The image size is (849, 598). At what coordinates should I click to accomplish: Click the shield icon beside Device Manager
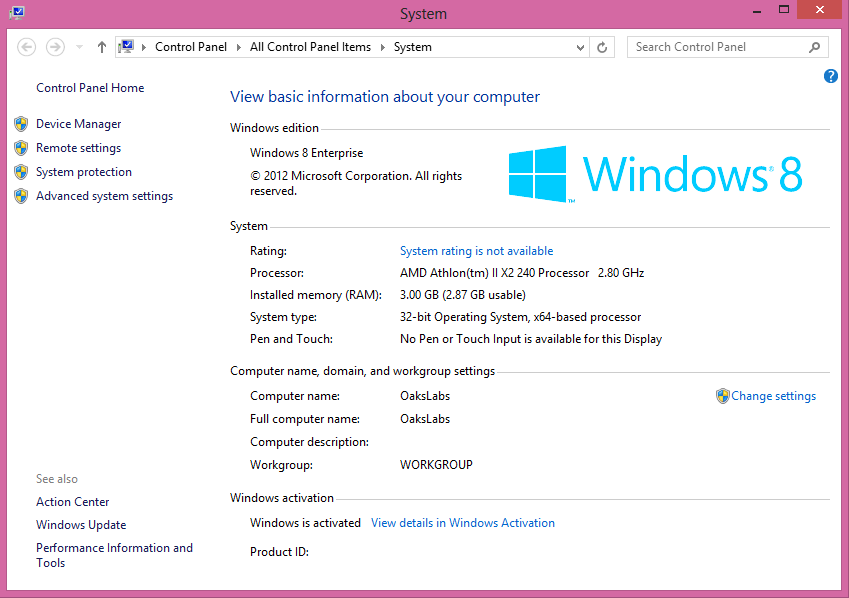[x=21, y=124]
